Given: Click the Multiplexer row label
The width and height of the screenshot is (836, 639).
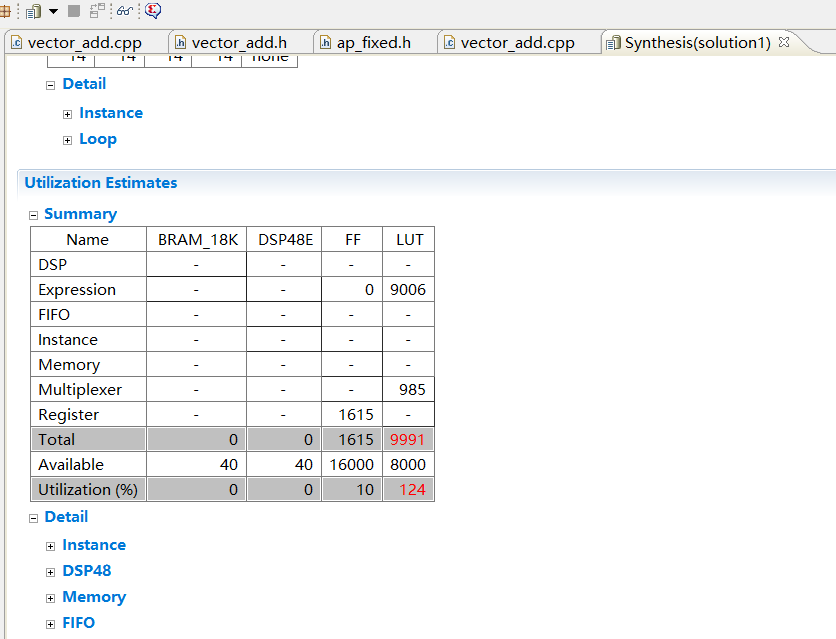Looking at the screenshot, I should pos(80,390).
